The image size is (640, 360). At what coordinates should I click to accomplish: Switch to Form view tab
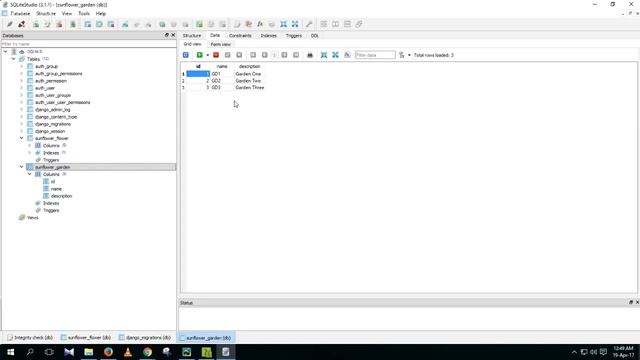220,44
